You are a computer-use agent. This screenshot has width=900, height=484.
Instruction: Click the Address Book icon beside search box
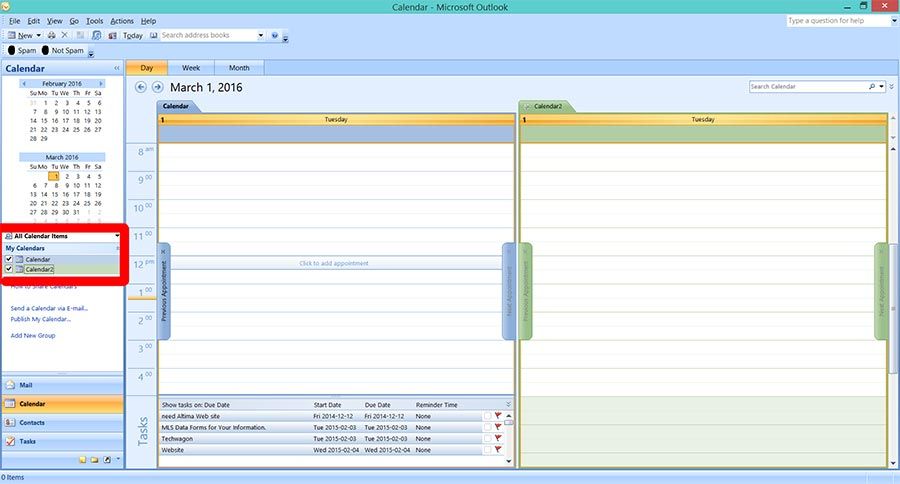(154, 36)
